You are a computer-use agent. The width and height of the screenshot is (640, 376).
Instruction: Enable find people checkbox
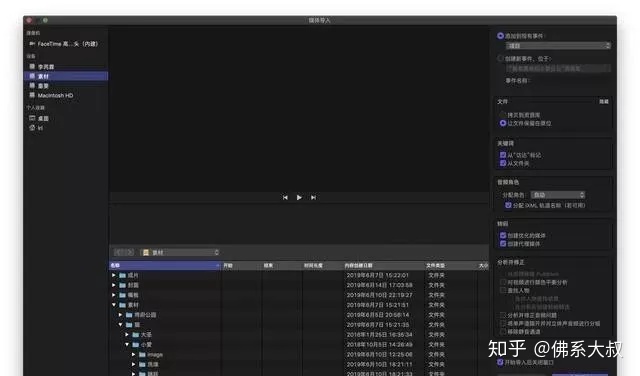pos(503,291)
